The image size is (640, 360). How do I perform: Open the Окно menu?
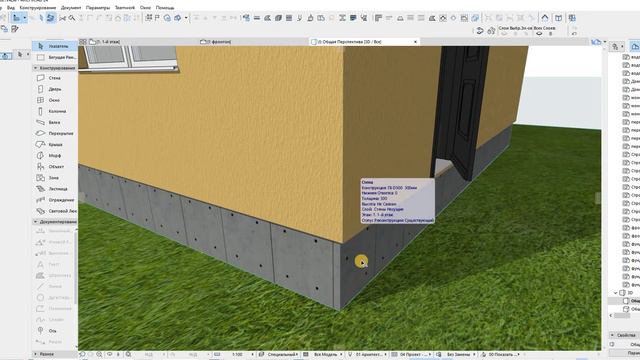[145, 7]
